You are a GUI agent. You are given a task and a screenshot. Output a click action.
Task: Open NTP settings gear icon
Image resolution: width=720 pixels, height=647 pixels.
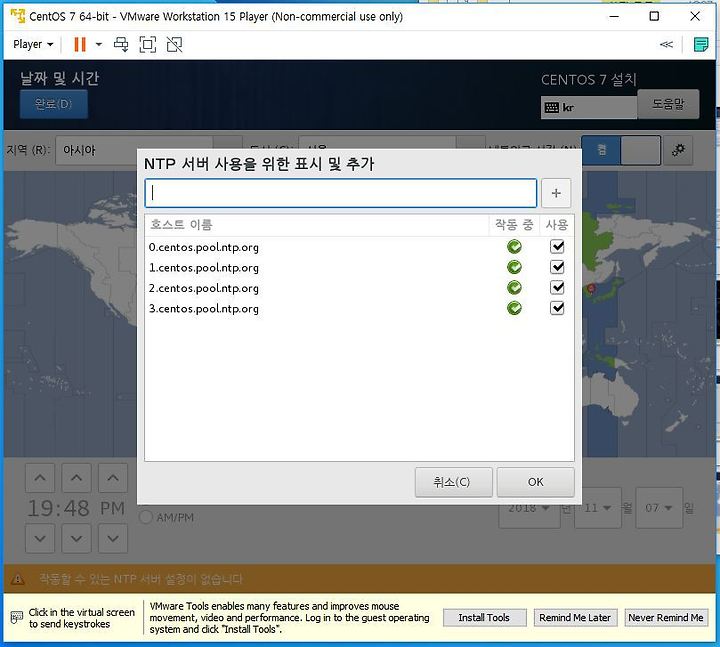click(678, 150)
